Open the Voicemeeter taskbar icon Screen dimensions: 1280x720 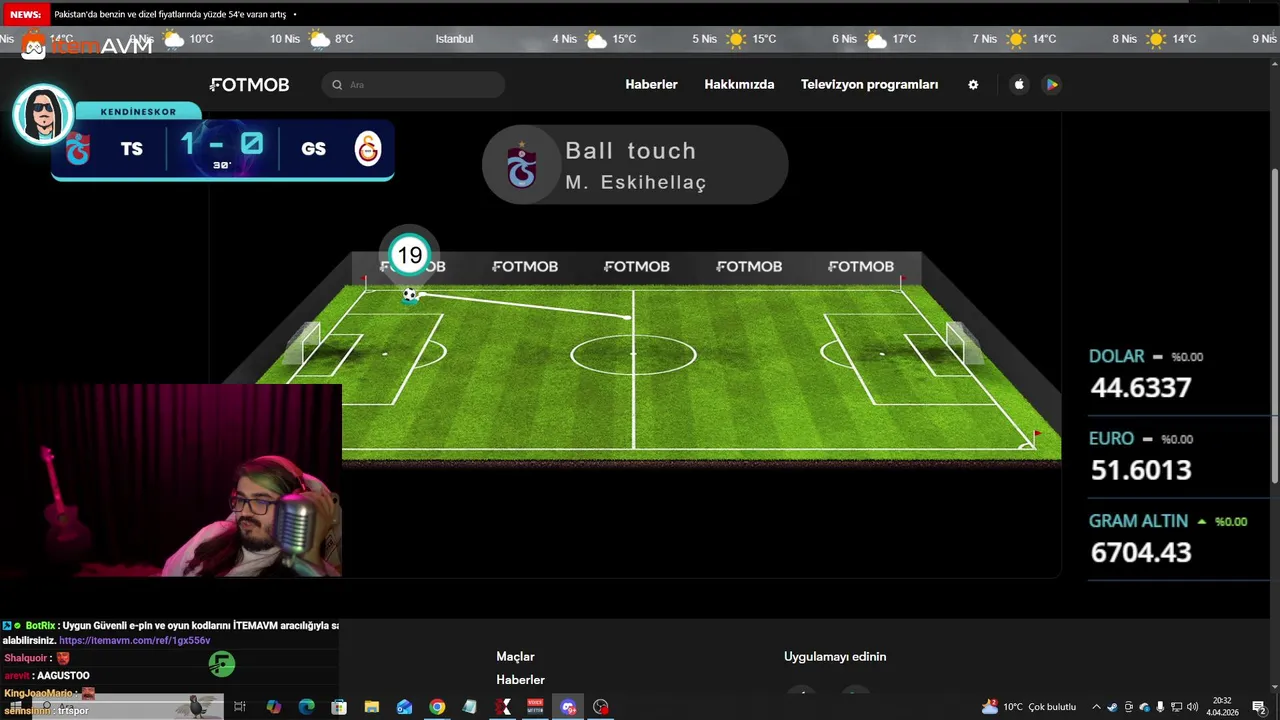coord(535,707)
